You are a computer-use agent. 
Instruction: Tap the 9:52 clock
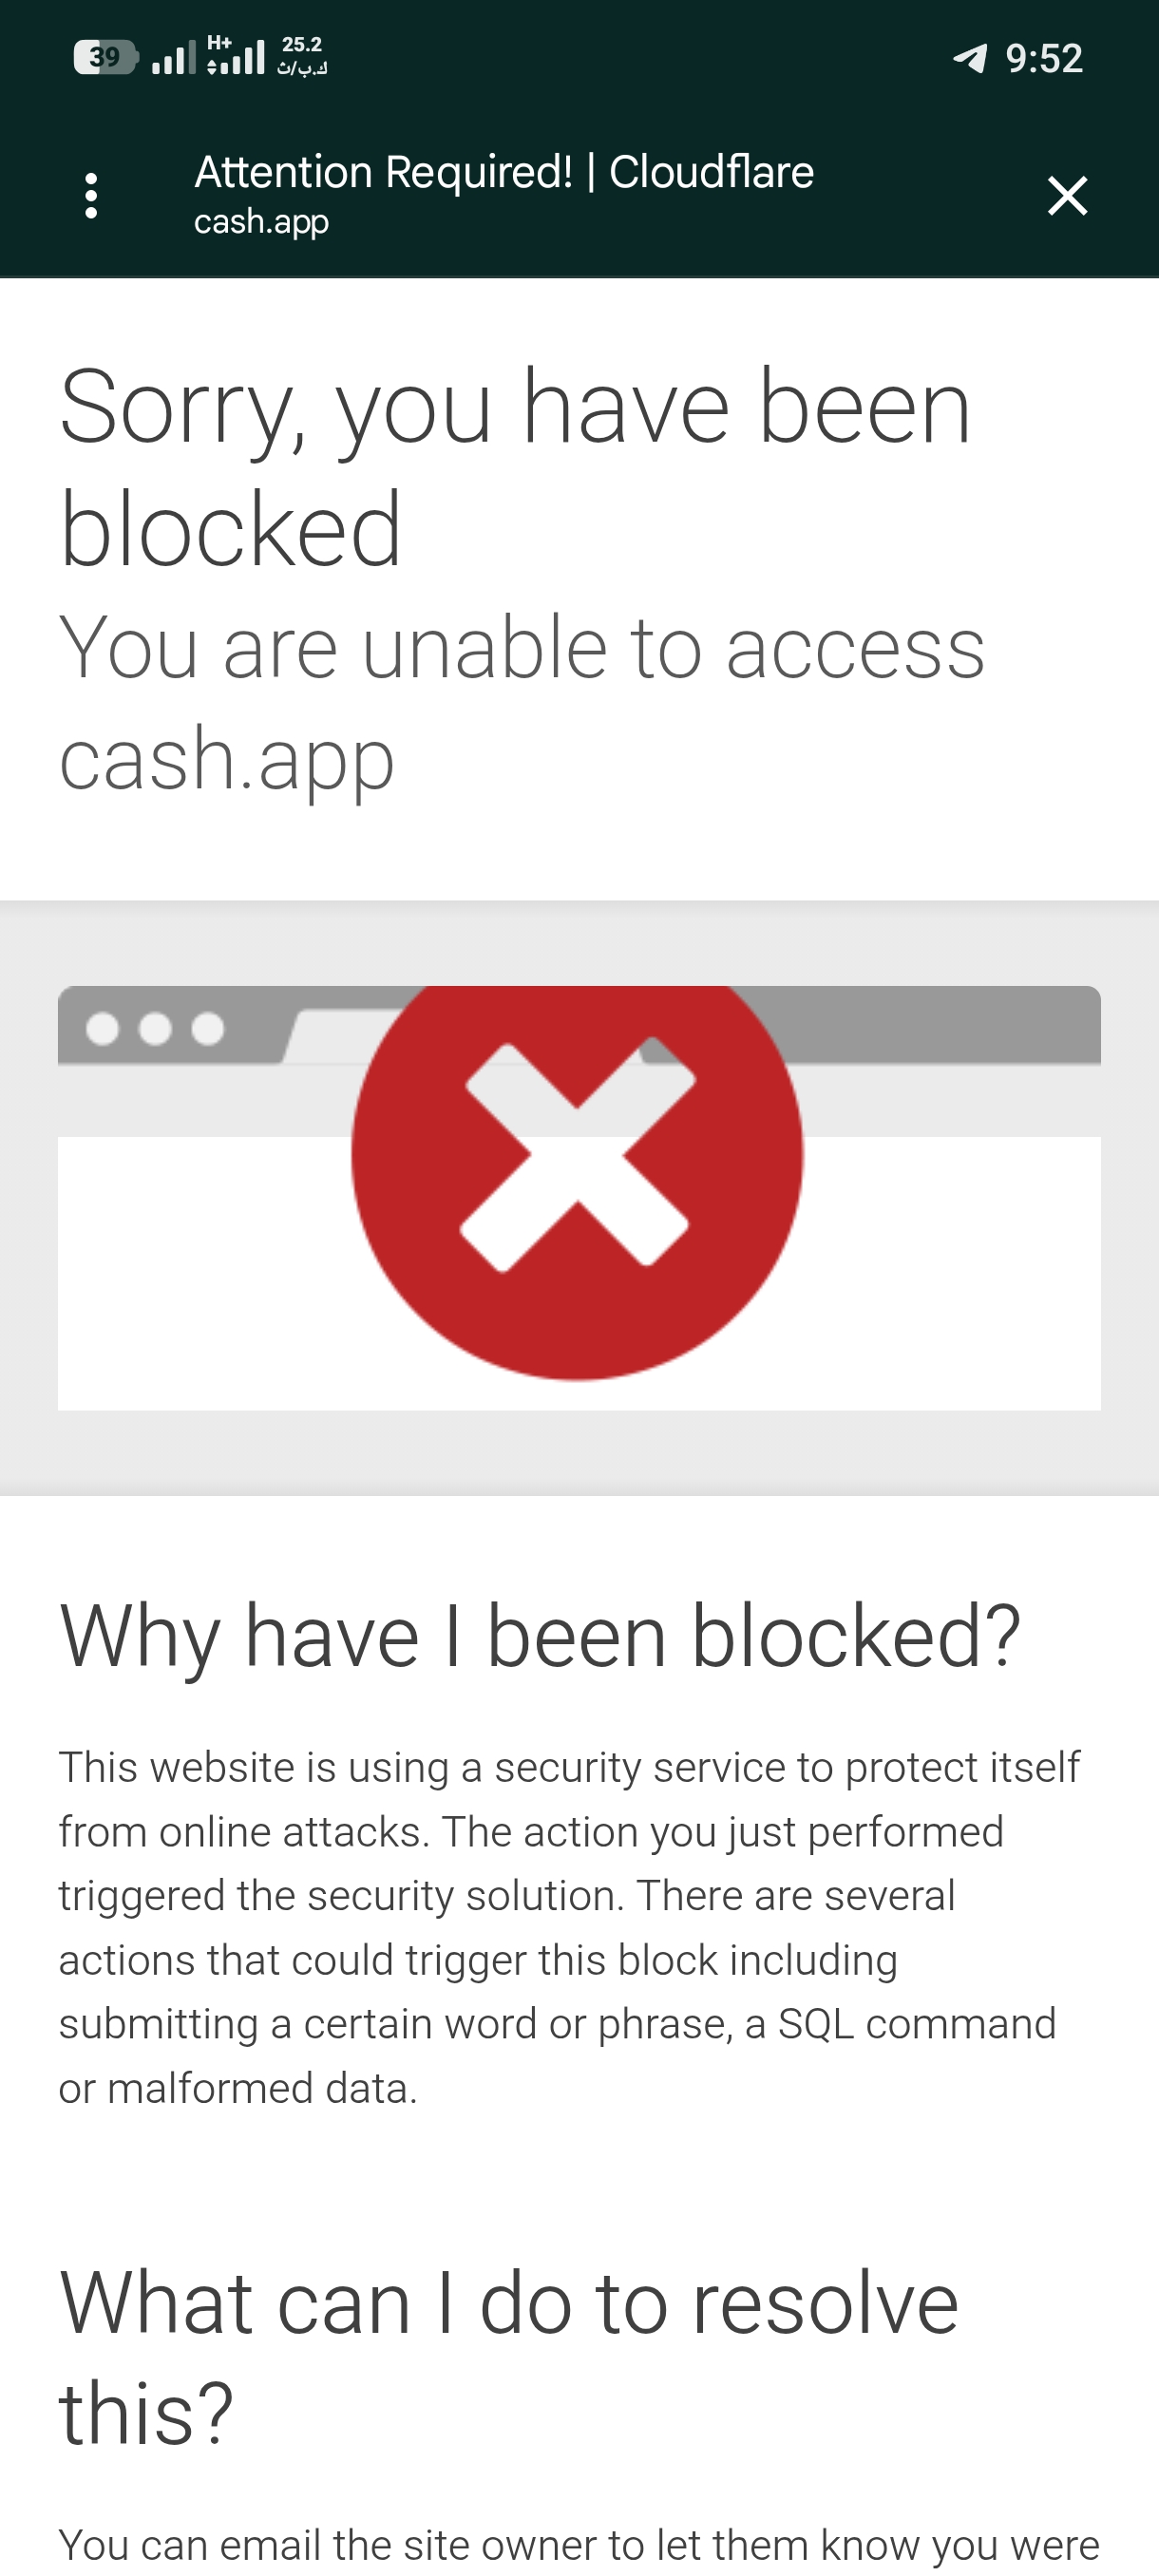coord(1044,59)
